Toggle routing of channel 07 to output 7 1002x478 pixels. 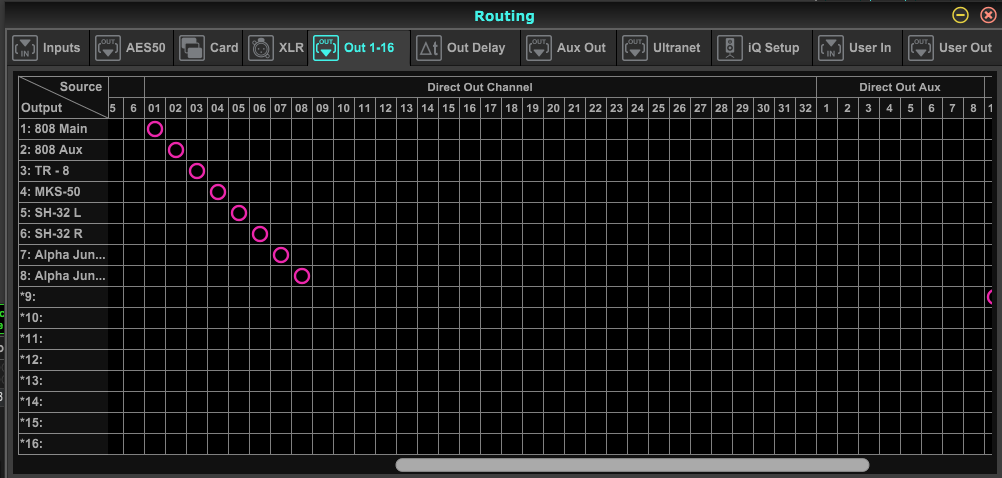tap(281, 255)
